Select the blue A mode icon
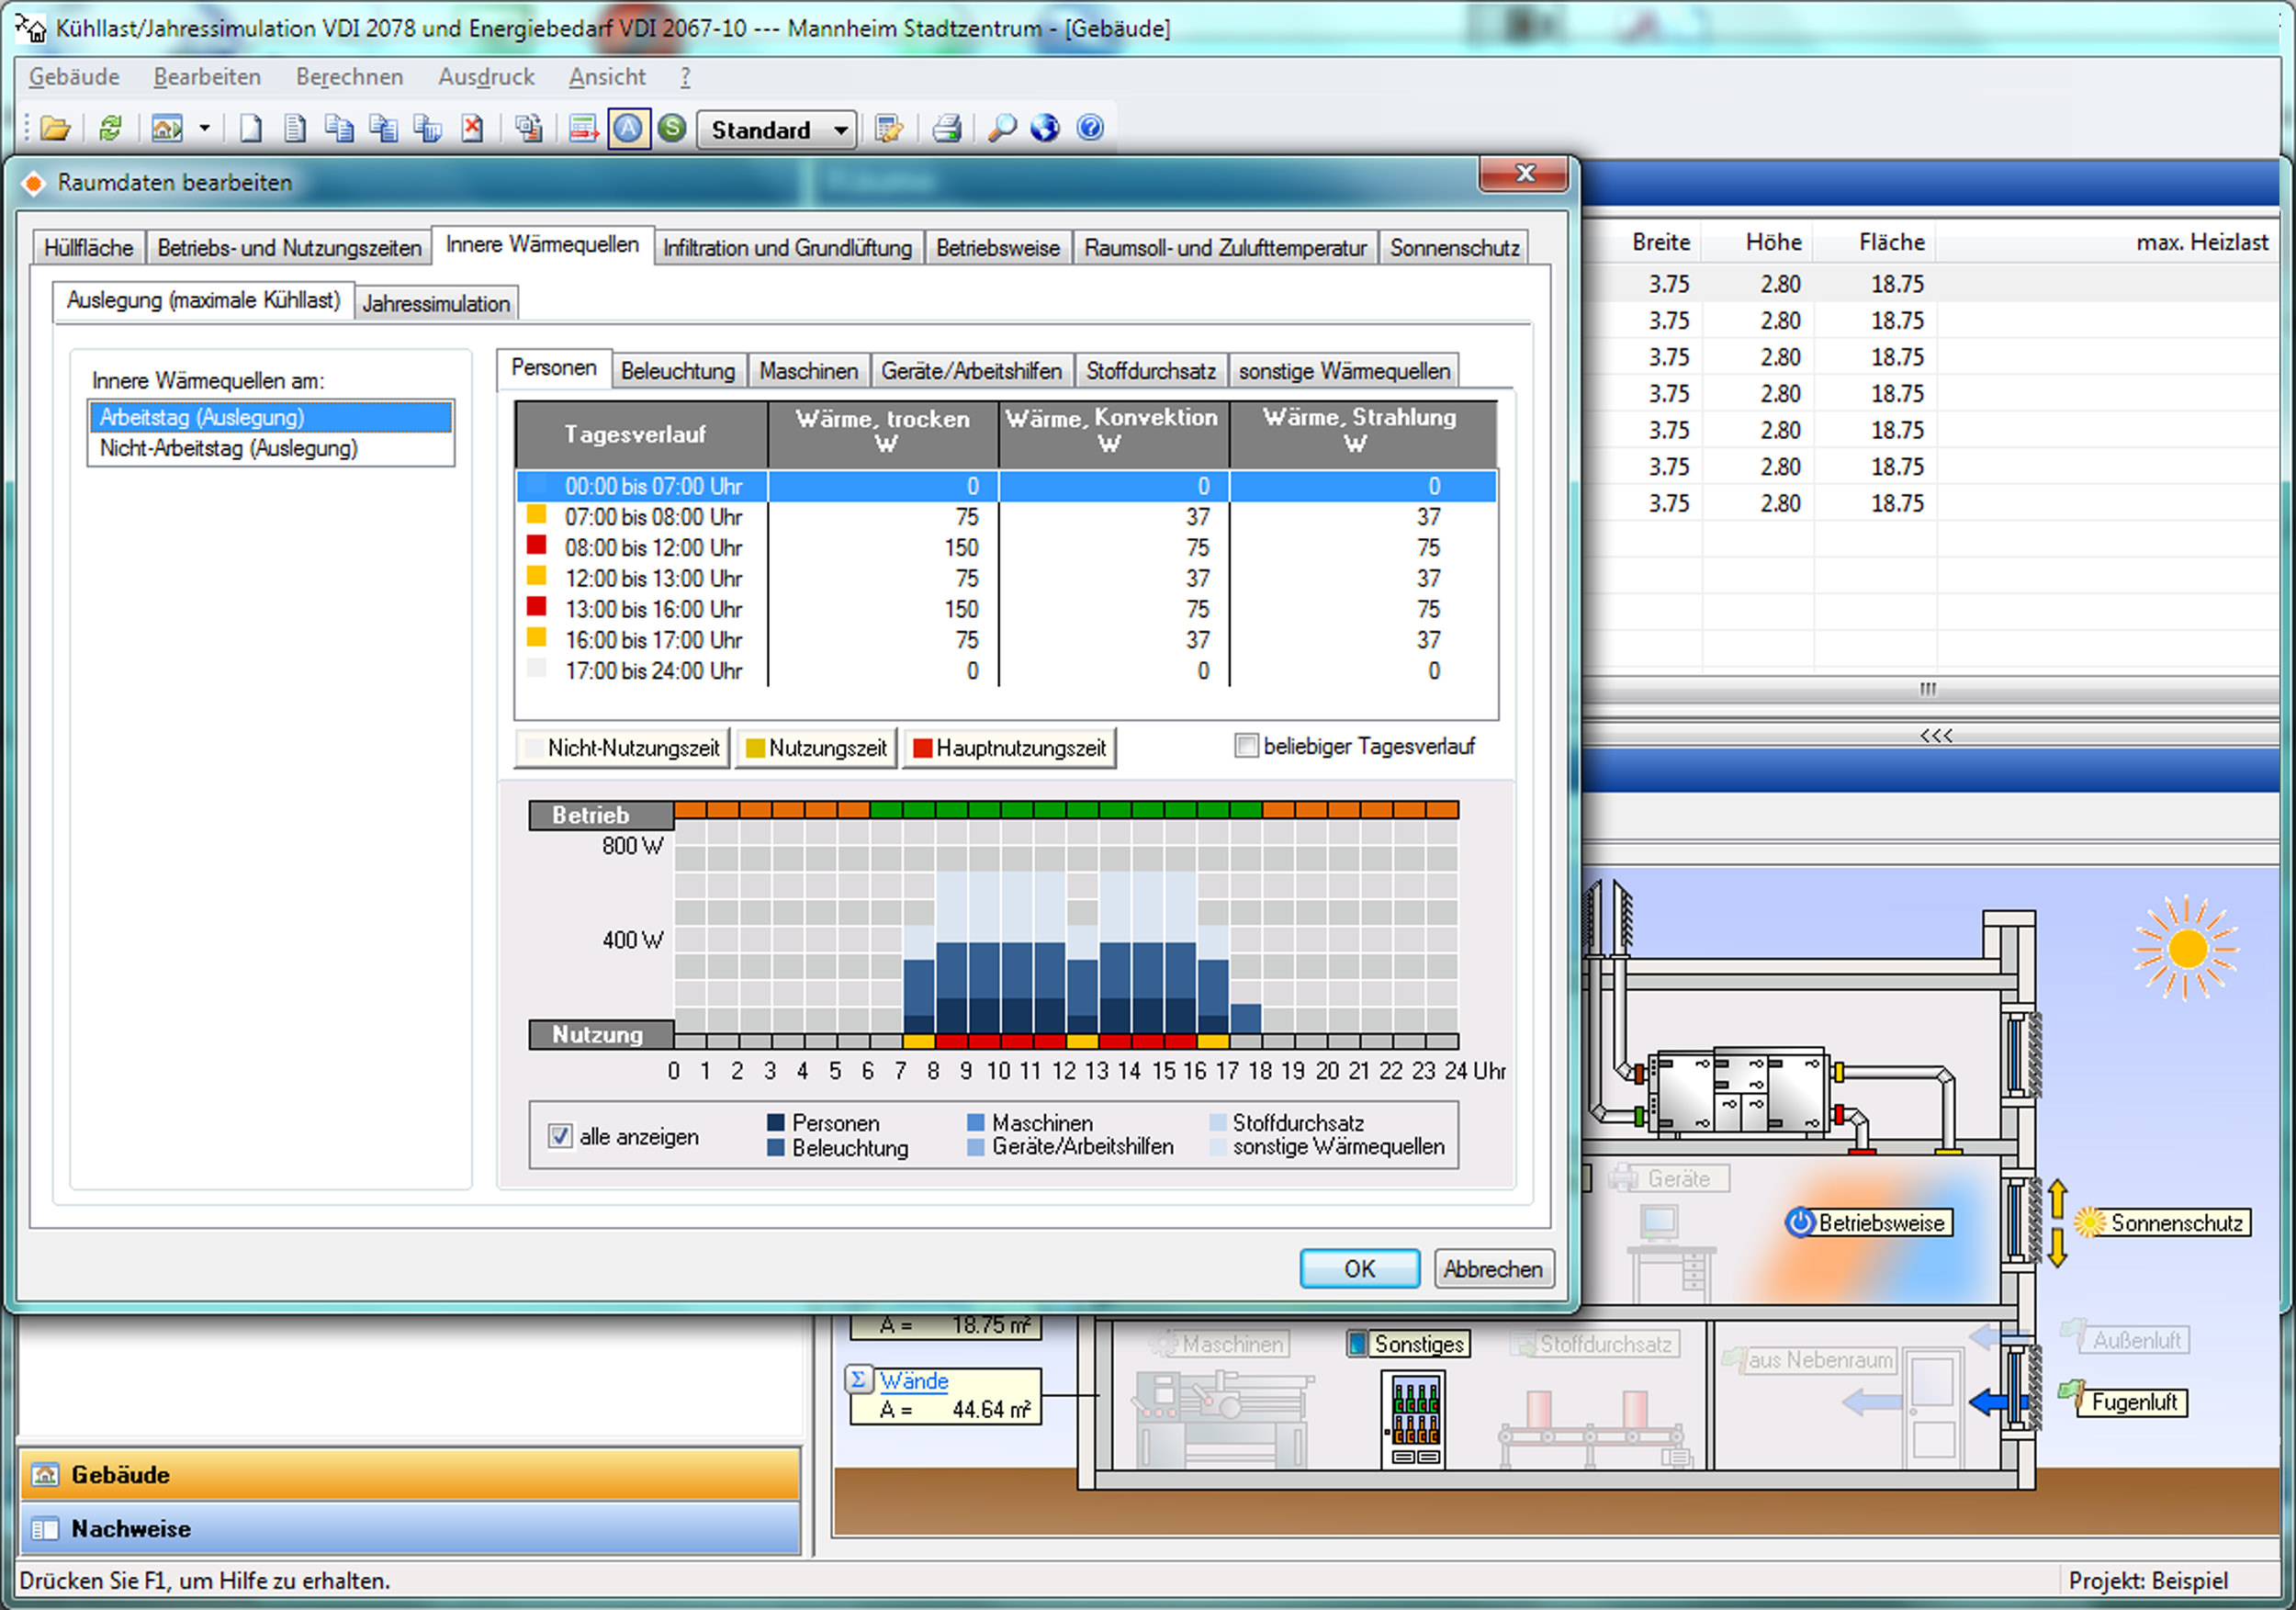 click(628, 129)
